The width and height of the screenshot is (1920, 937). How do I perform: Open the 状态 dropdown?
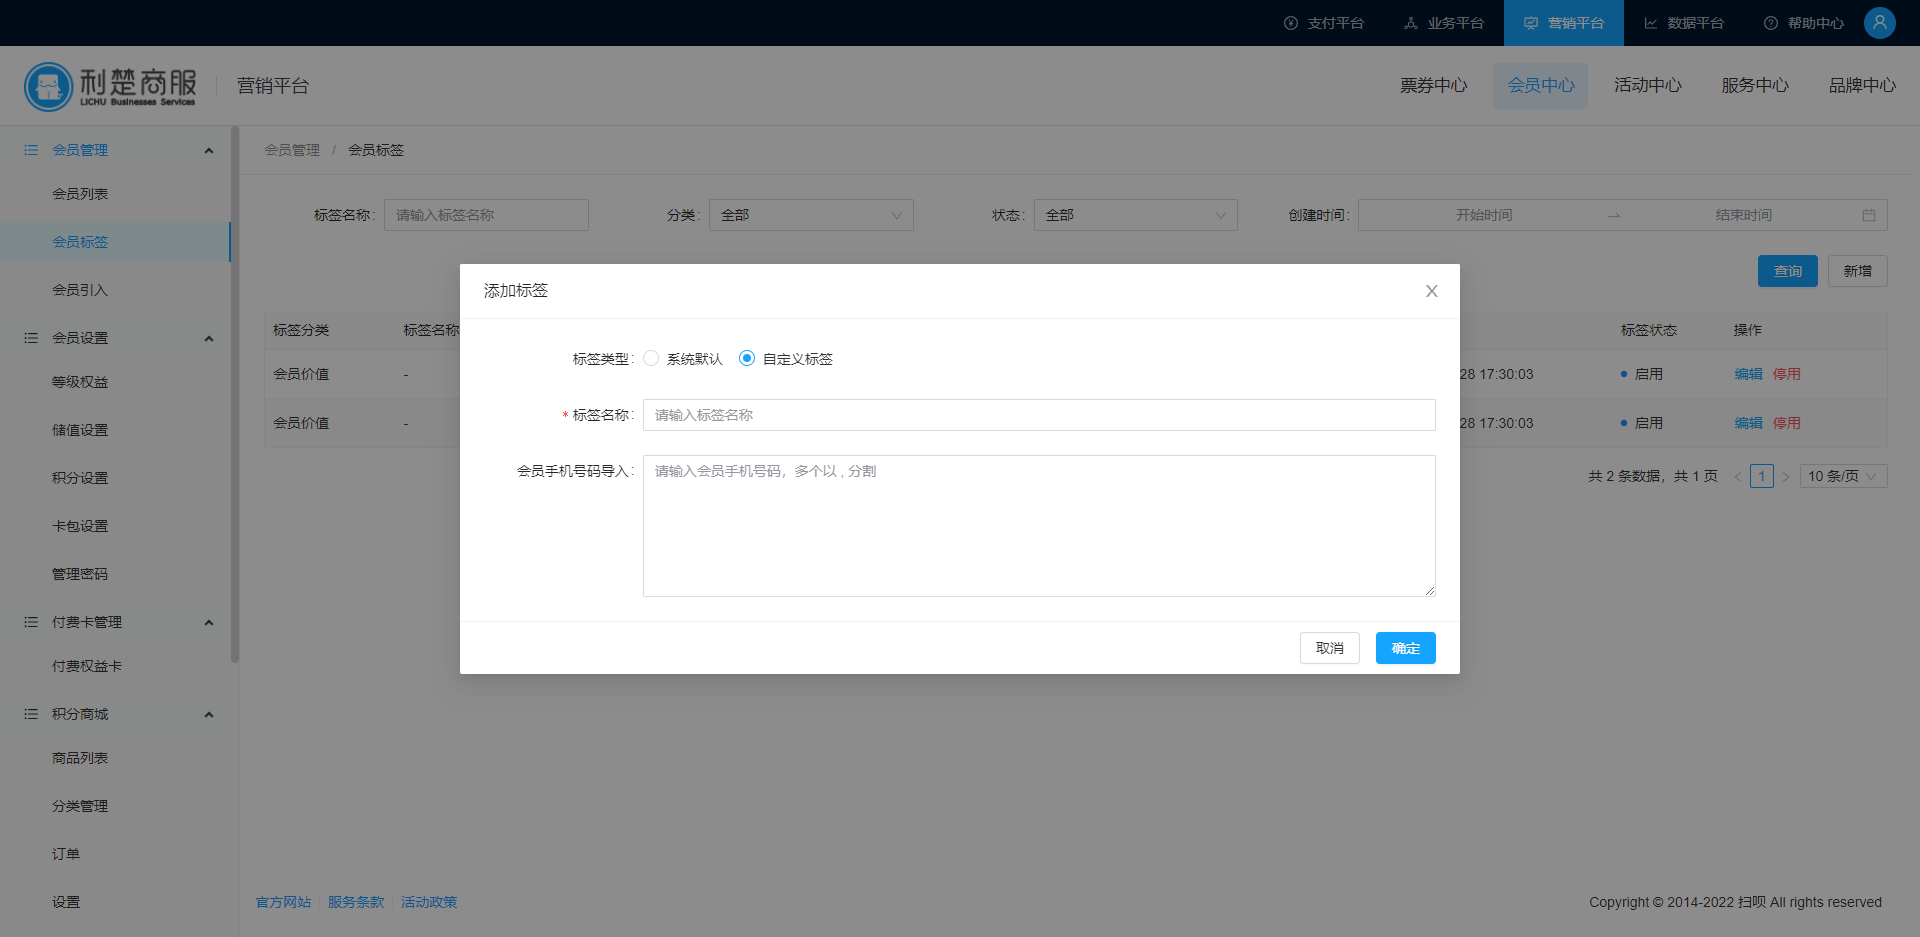click(1136, 215)
